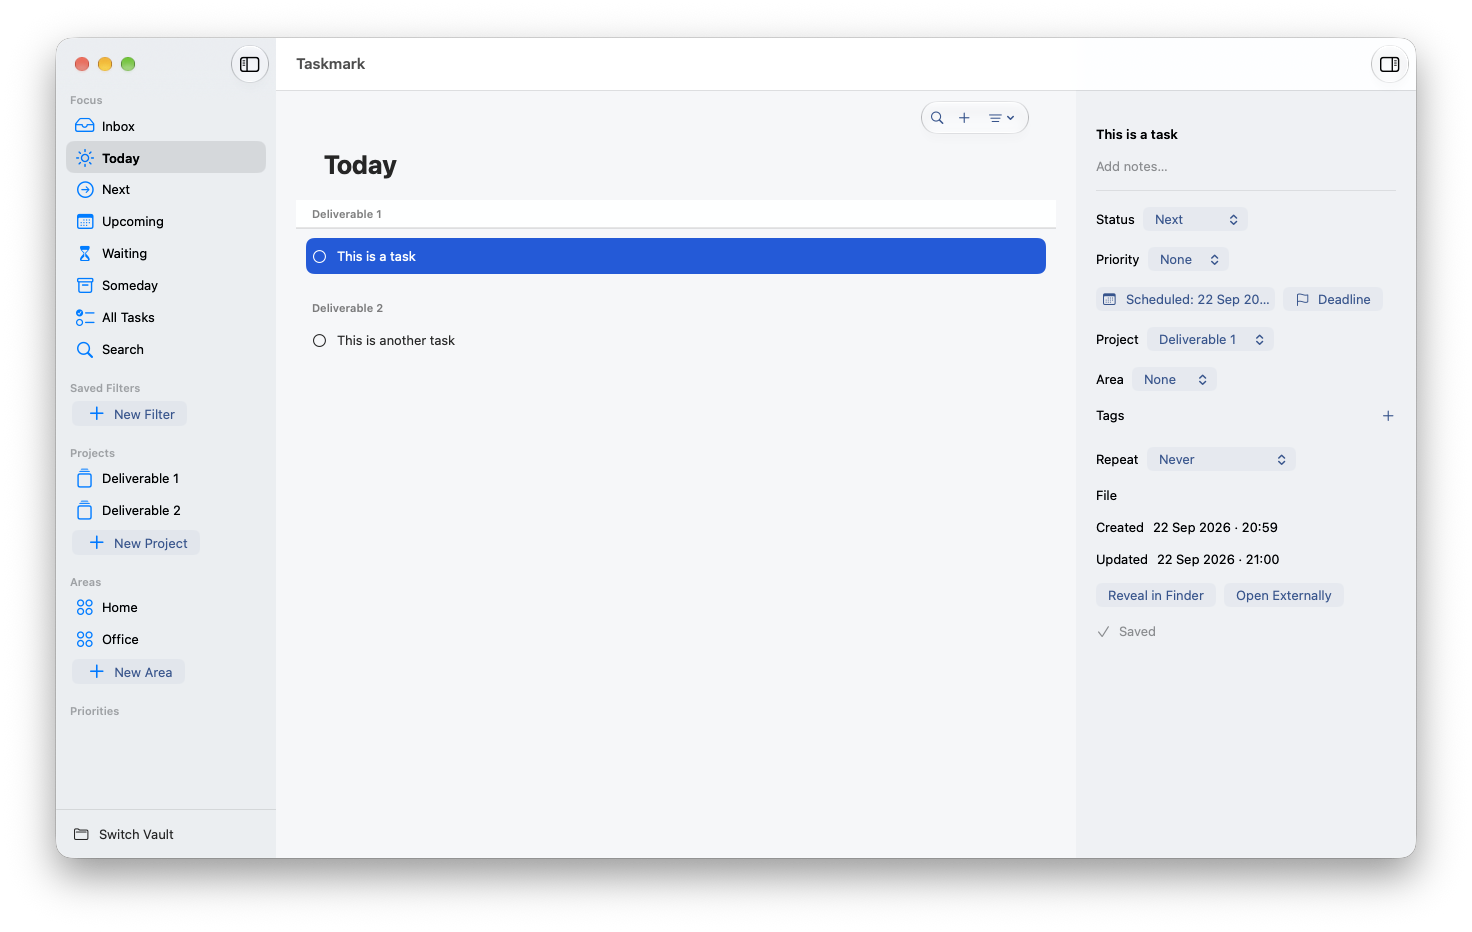Set a Deadline for the task
Screen dimensions: 1472x932
(1333, 300)
